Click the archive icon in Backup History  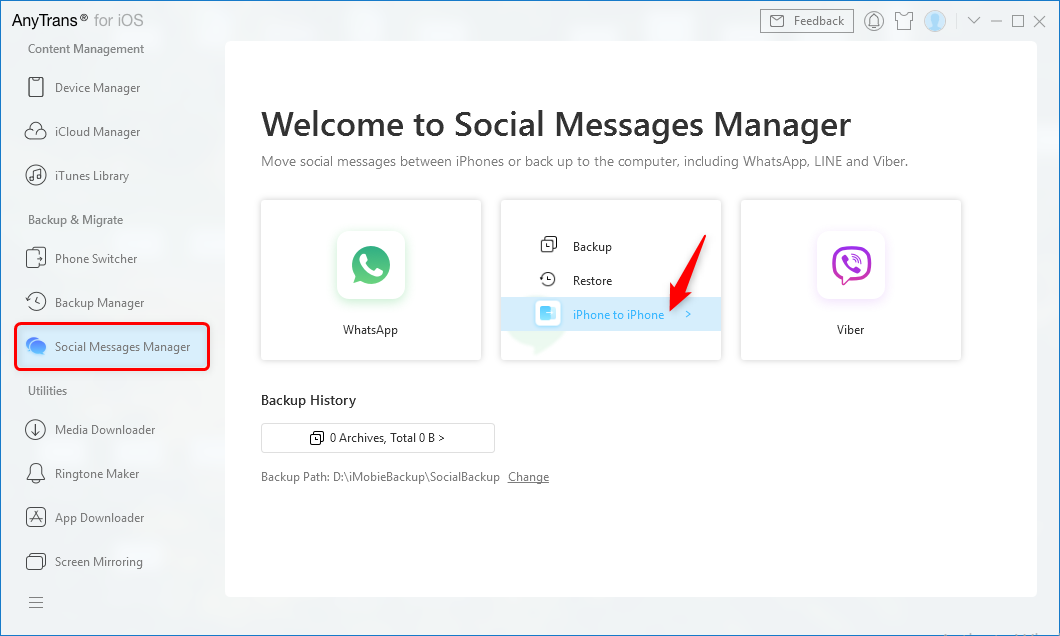click(x=316, y=438)
